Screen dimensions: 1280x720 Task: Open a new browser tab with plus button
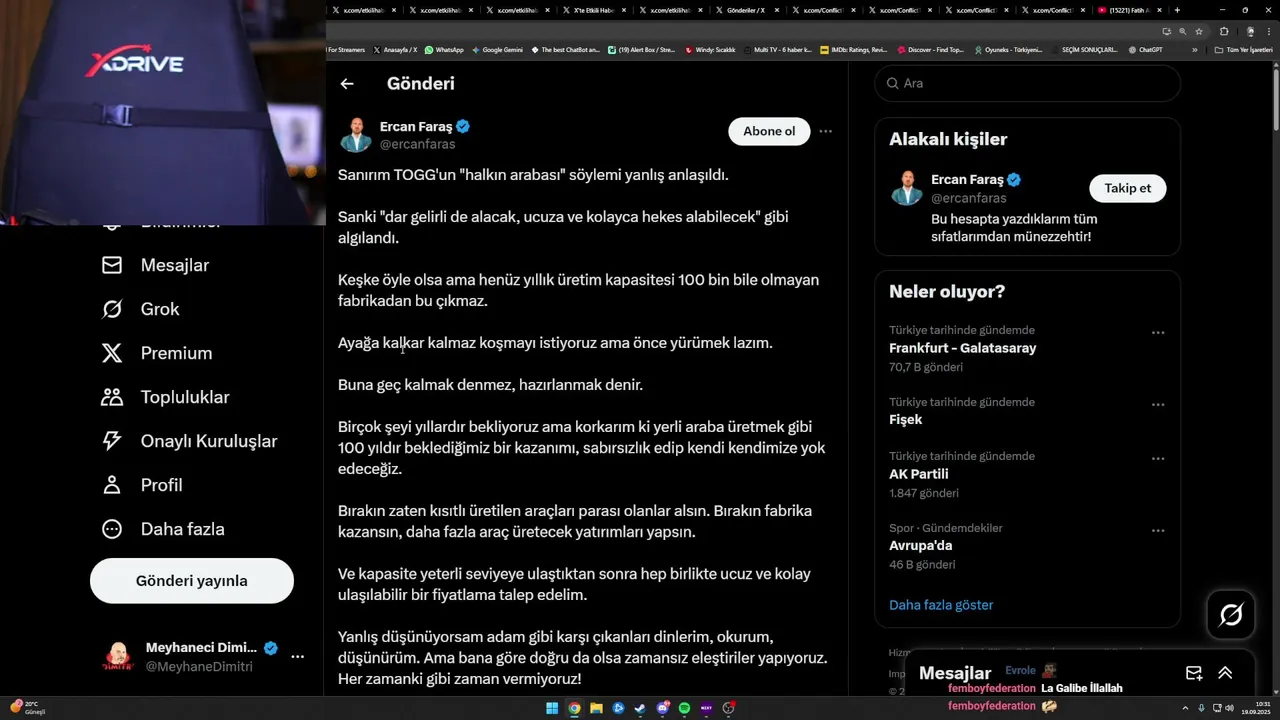click(x=1177, y=10)
